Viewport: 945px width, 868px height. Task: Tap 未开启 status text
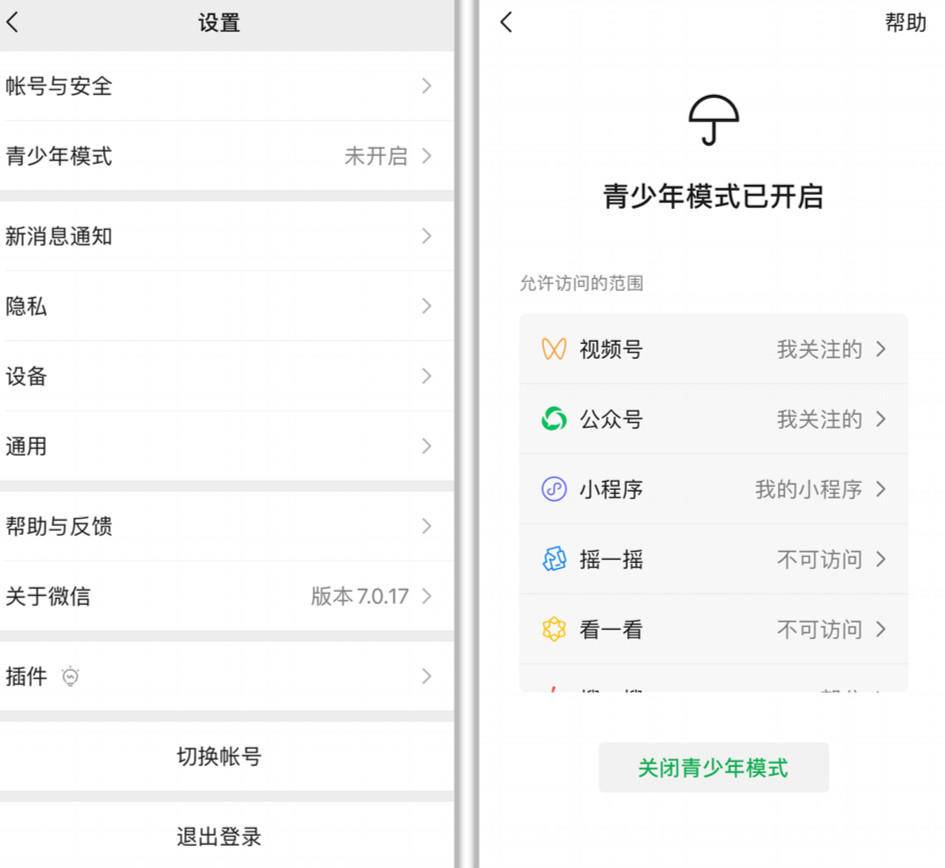click(376, 156)
